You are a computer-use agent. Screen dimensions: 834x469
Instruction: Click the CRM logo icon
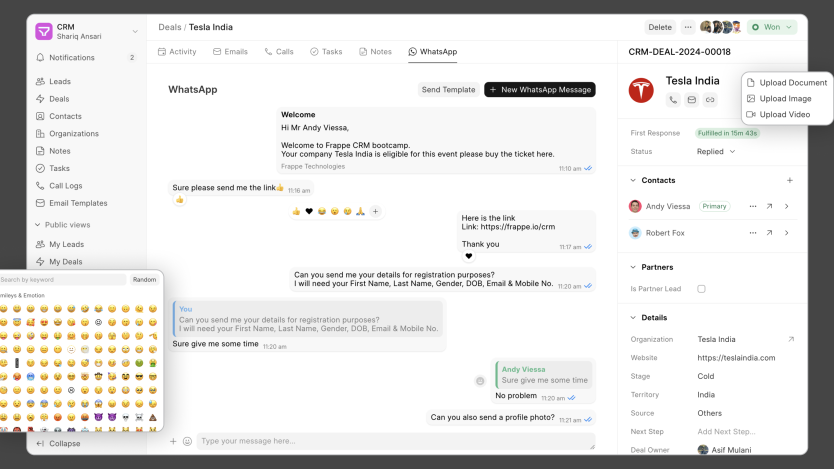click(44, 31)
